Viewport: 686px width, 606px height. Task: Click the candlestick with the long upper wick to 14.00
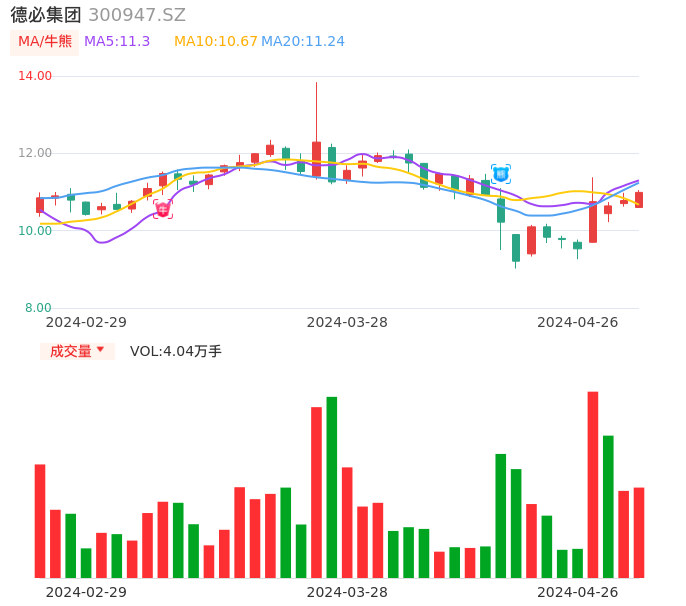[x=316, y=158]
